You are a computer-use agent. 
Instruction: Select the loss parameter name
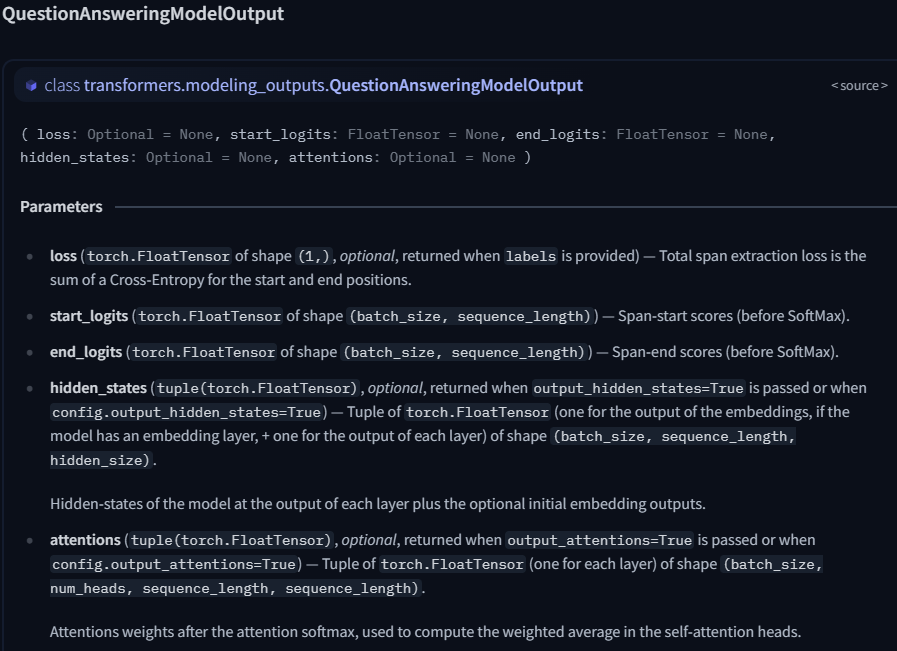pyautogui.click(x=63, y=256)
